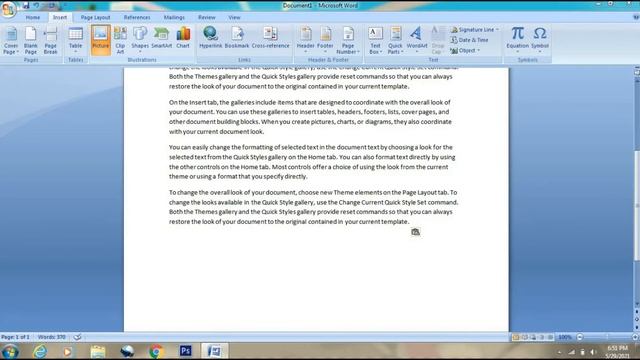Open Internet Explorer from taskbar
The width and height of the screenshot is (640, 360).
(x=40, y=351)
